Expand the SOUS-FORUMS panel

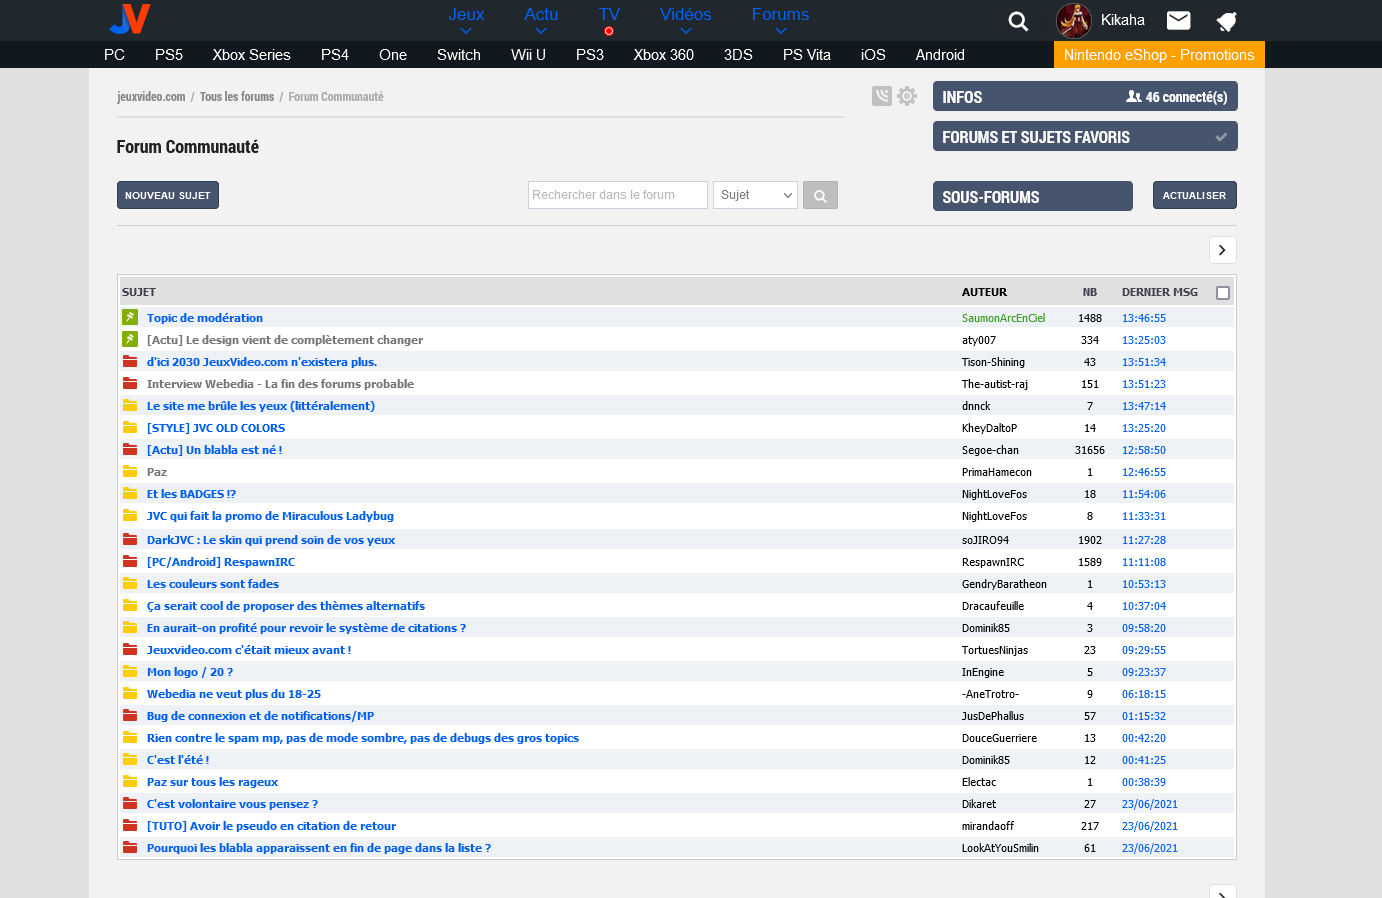pyautogui.click(x=1033, y=196)
